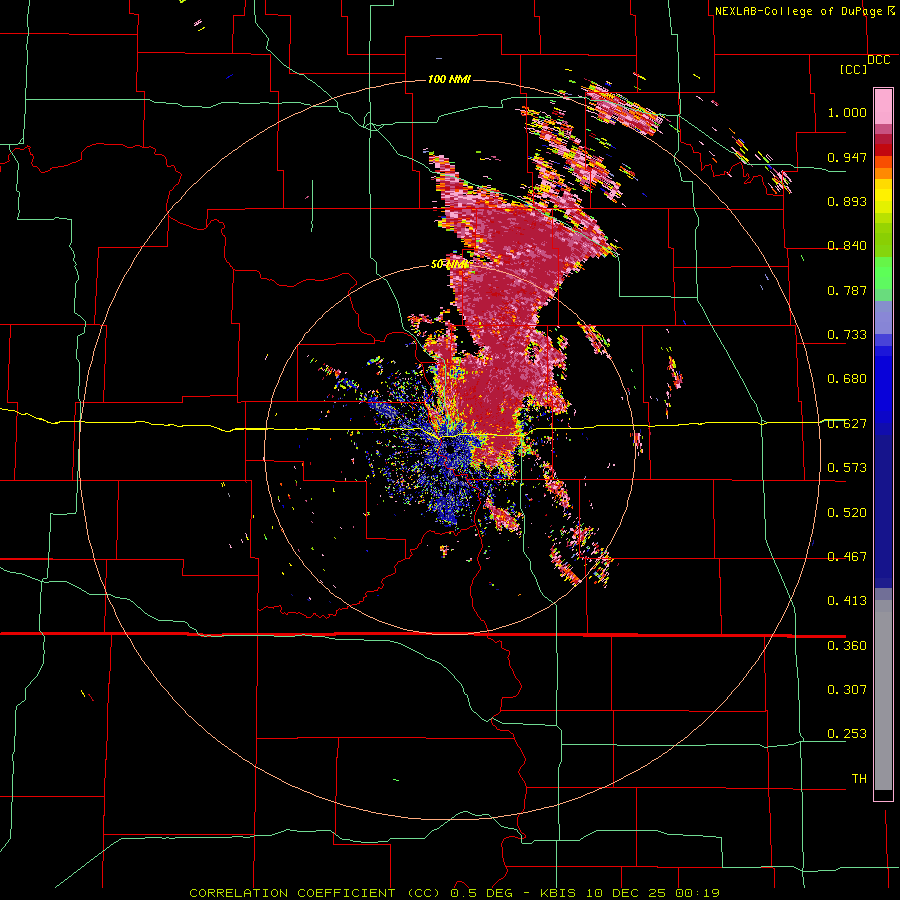Click the 0.787 scale value
This screenshot has width=900, height=900.
pyautogui.click(x=847, y=290)
